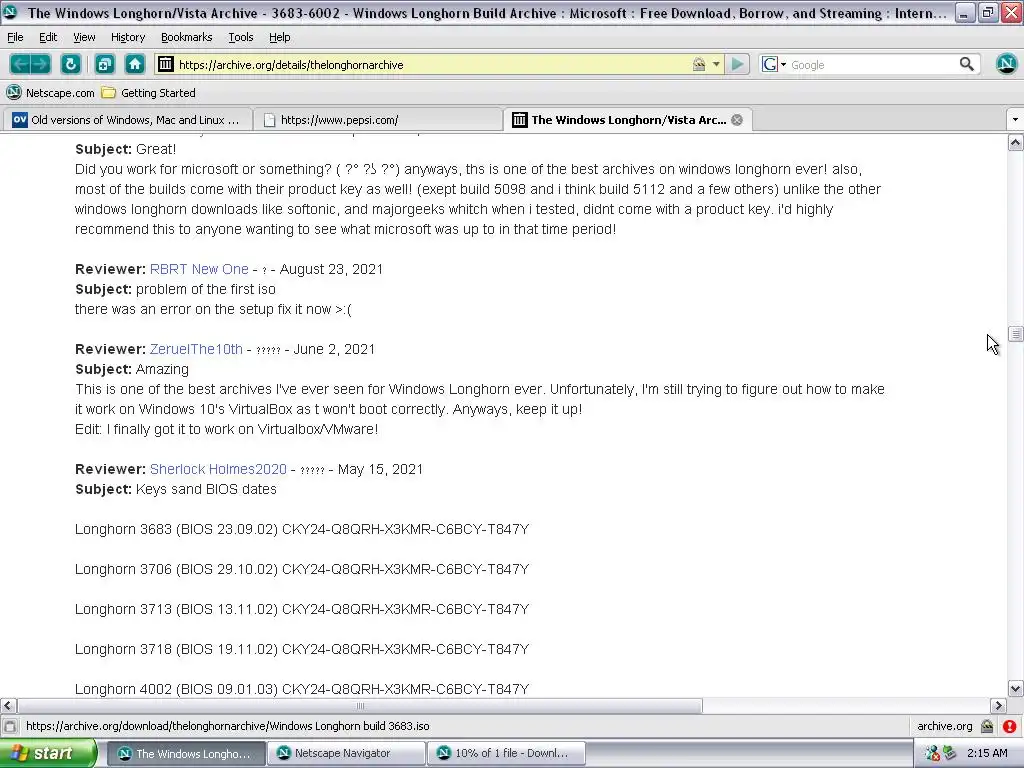Screen dimensions: 1024x768
Task: Go to the Home page icon
Action: (x=135, y=64)
